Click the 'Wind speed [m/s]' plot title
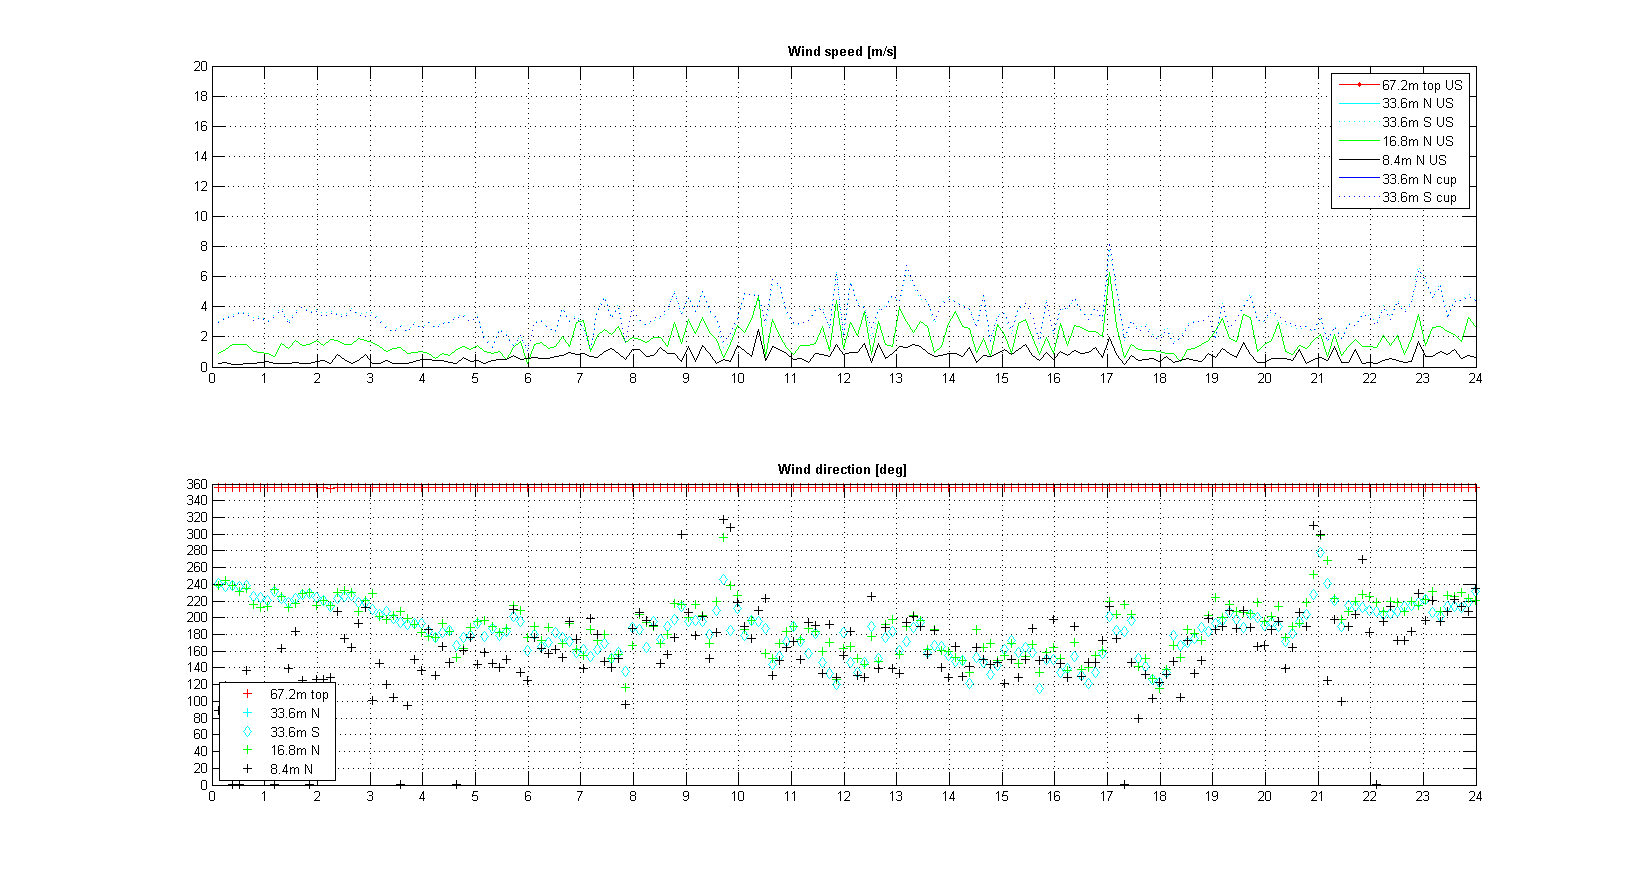1631x882 pixels. (842, 52)
